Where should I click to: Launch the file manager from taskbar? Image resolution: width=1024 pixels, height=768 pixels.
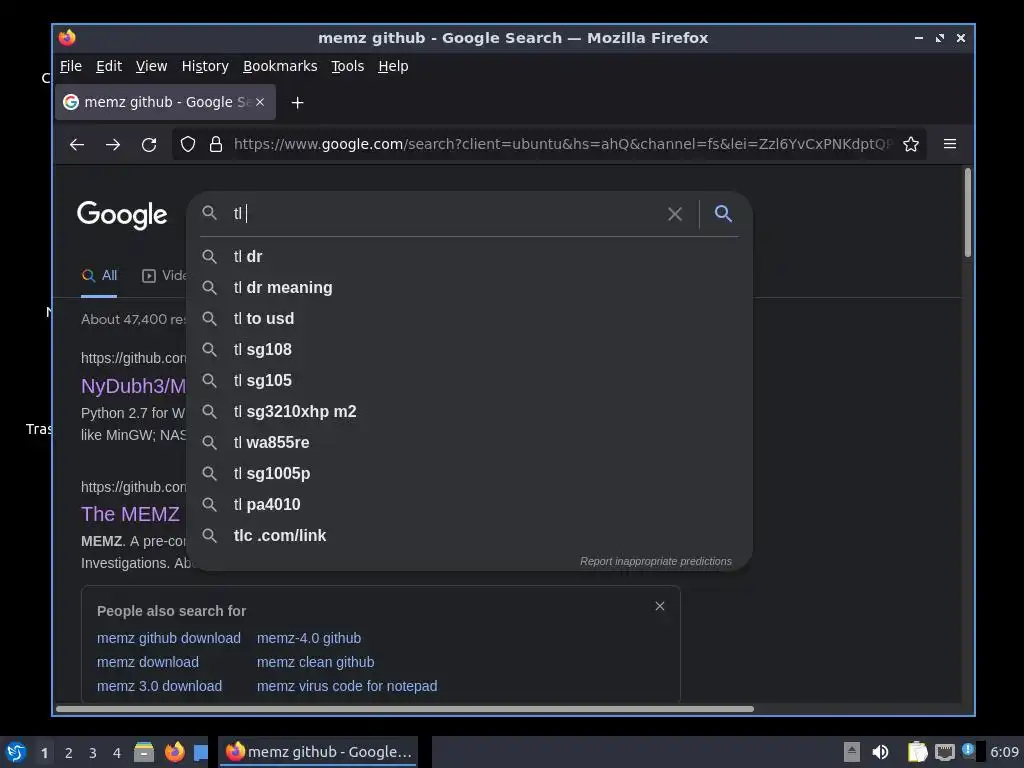pyautogui.click(x=144, y=752)
